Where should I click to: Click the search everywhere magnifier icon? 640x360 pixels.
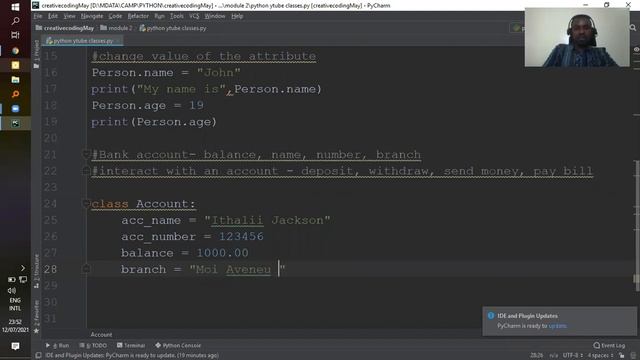[x=633, y=27]
